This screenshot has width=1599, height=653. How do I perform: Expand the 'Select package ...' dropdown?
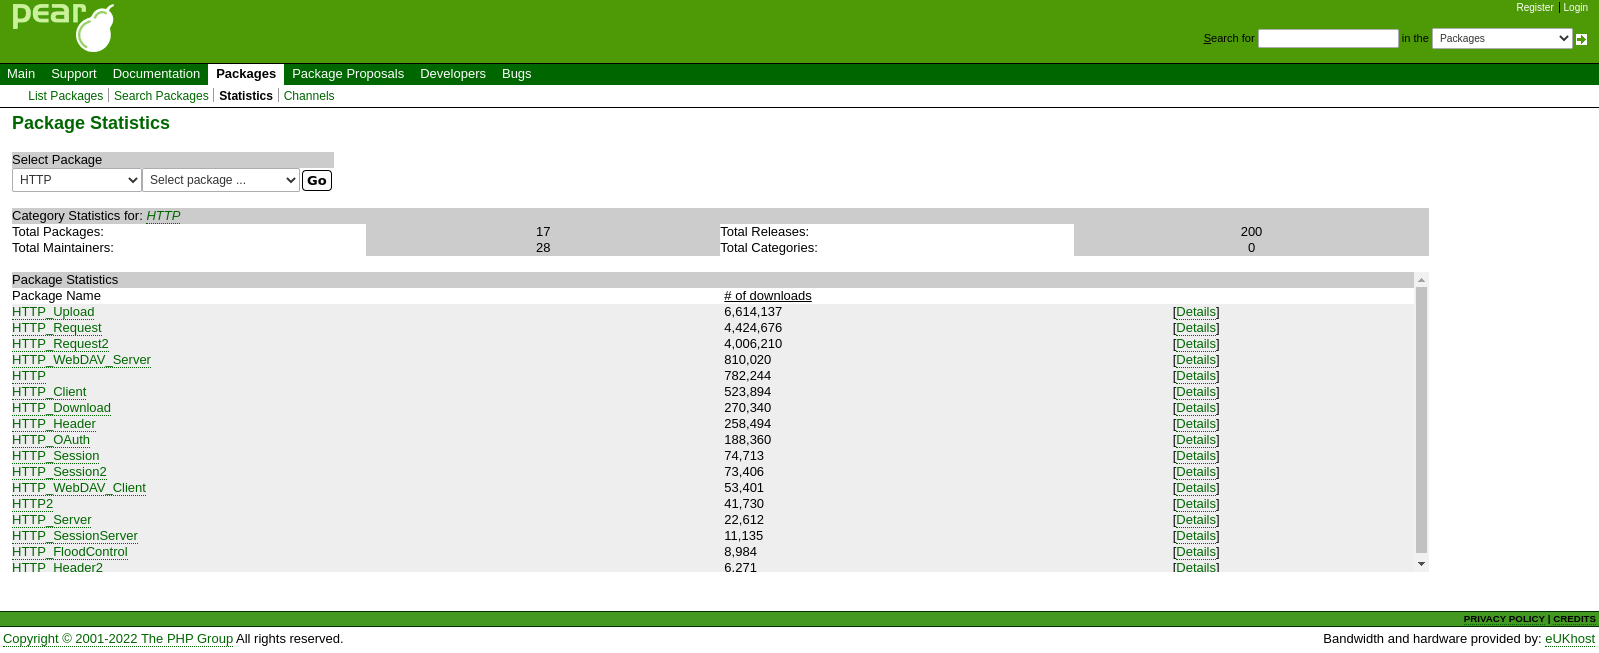point(220,180)
